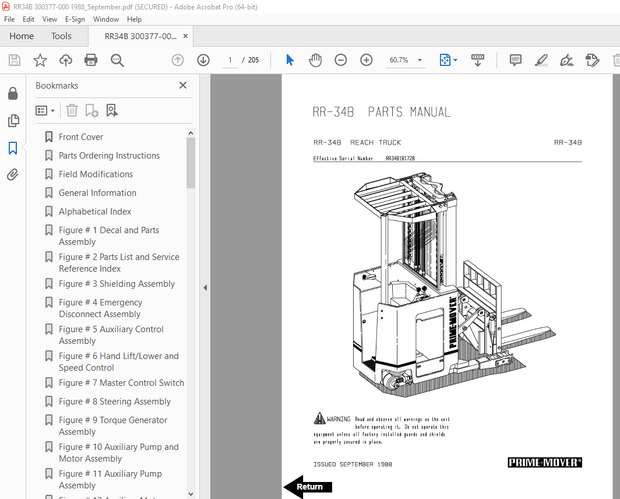The width and height of the screenshot is (620, 499).
Task: Open the sign document tool
Action: pos(566,60)
